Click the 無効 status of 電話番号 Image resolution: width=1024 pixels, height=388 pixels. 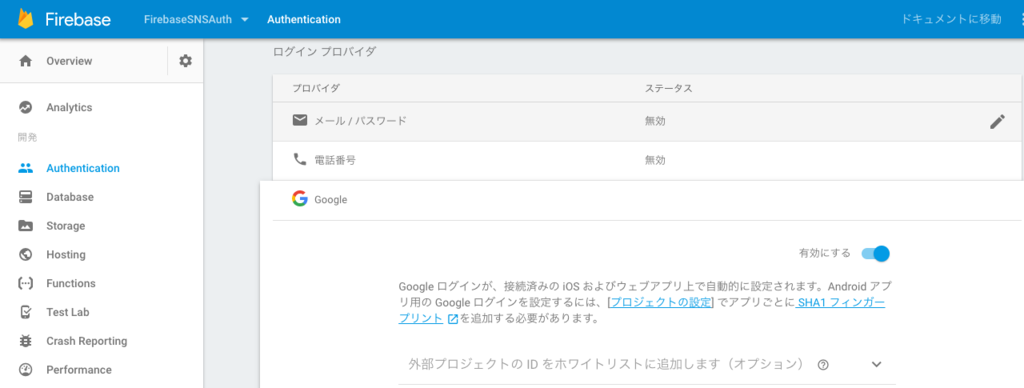pos(655,159)
